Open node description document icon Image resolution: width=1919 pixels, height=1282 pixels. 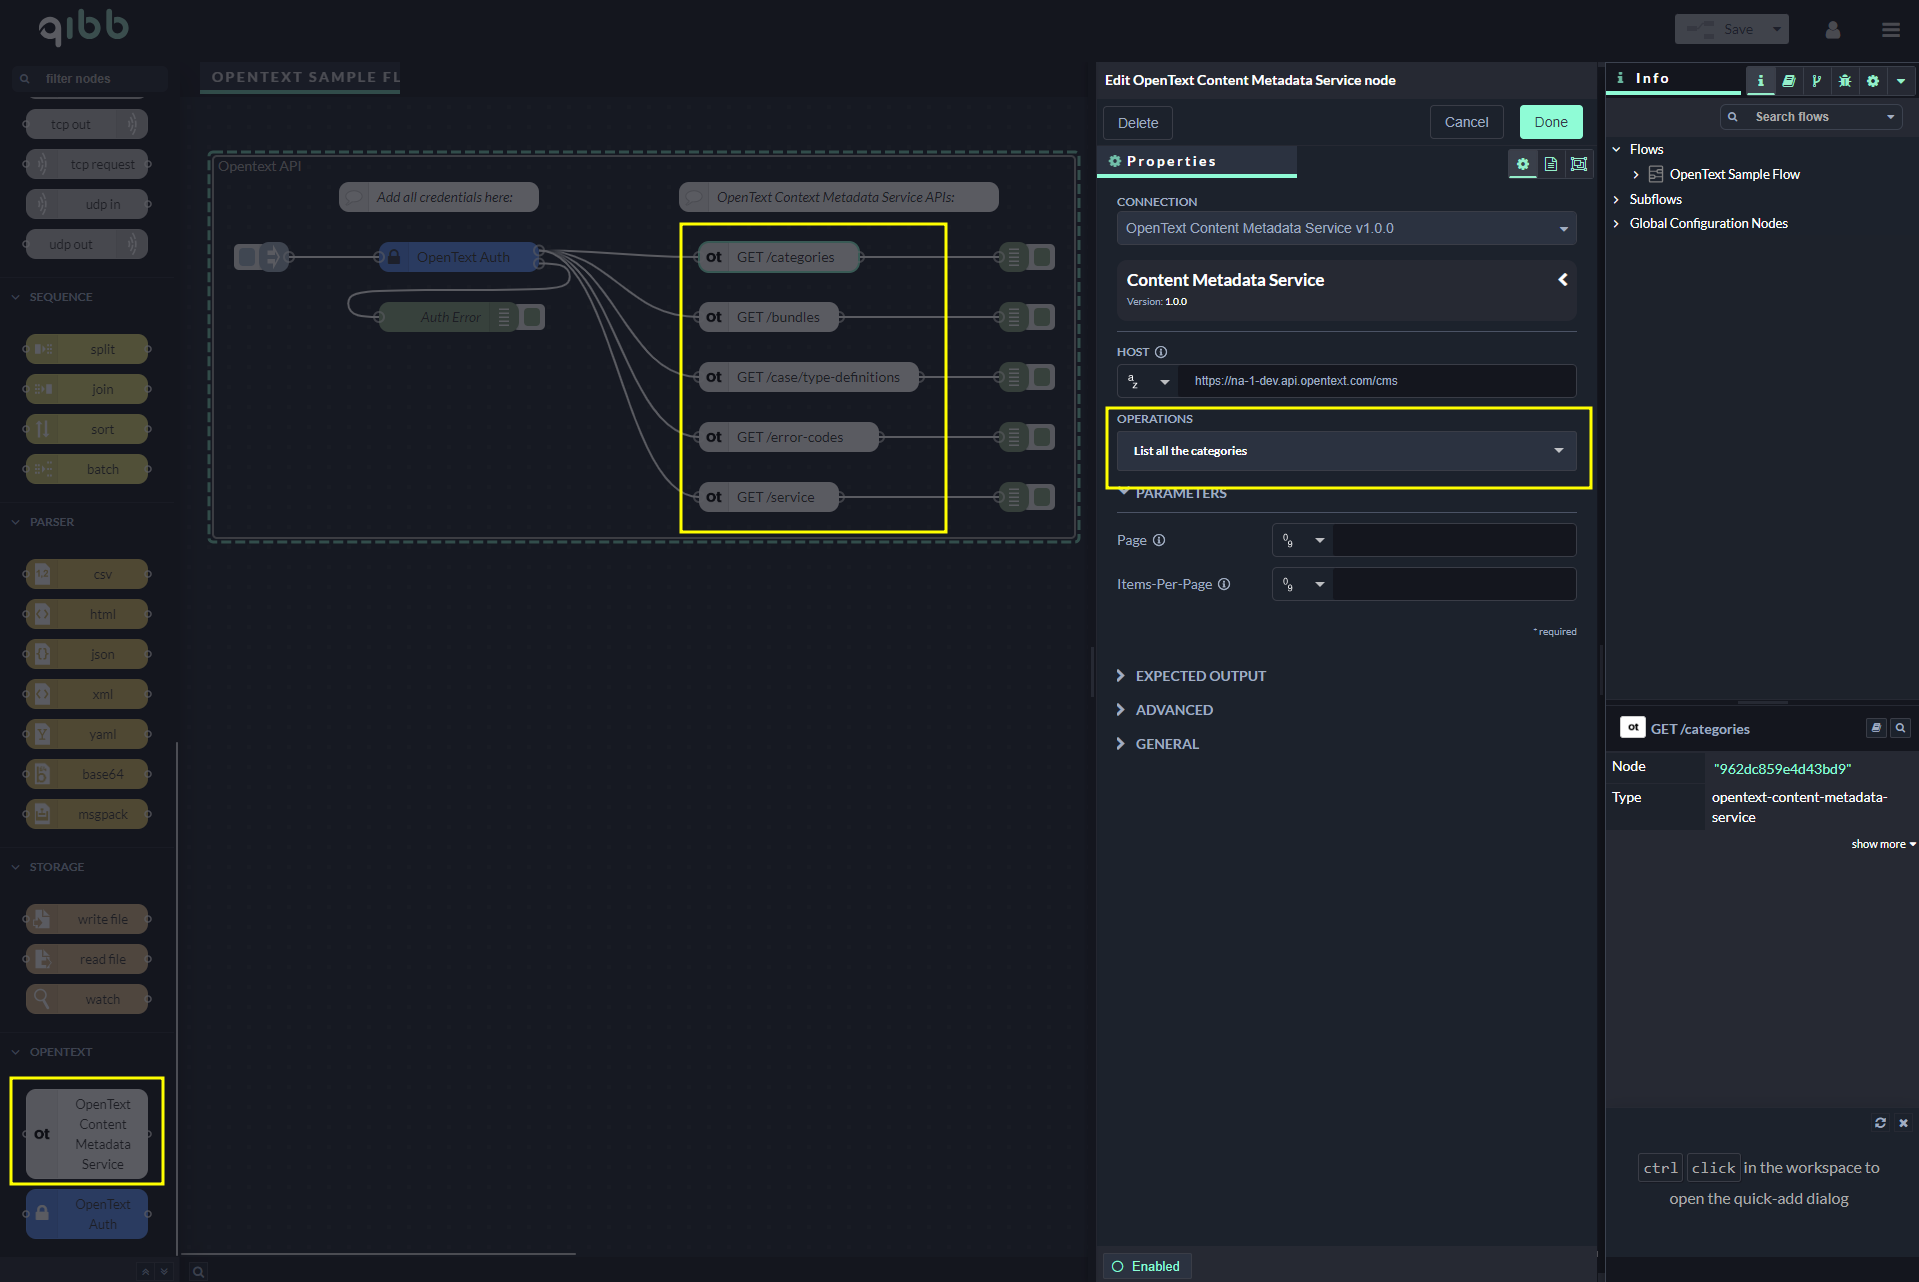point(1551,164)
